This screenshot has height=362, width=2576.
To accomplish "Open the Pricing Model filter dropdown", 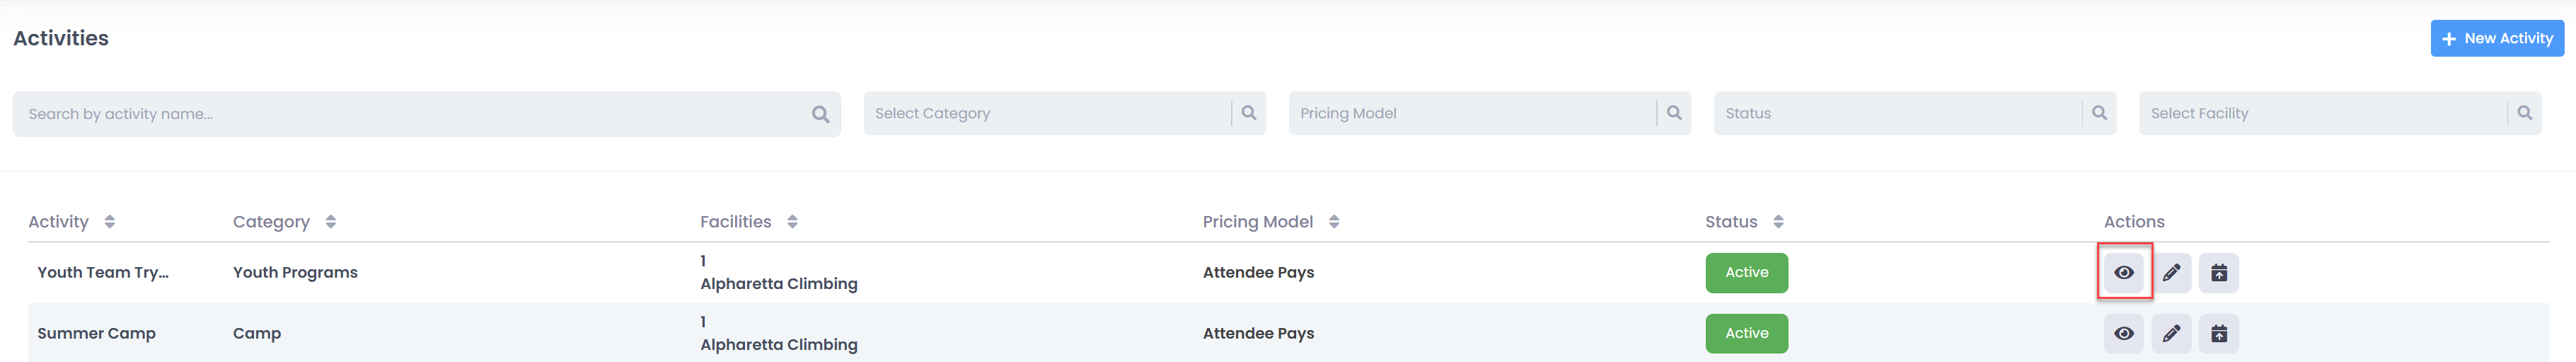I will (1471, 113).
